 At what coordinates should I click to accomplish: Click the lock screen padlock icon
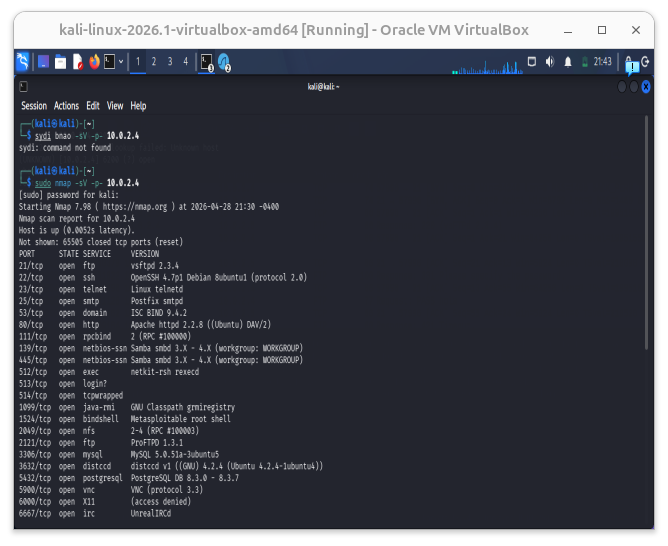pyautogui.click(x=628, y=60)
